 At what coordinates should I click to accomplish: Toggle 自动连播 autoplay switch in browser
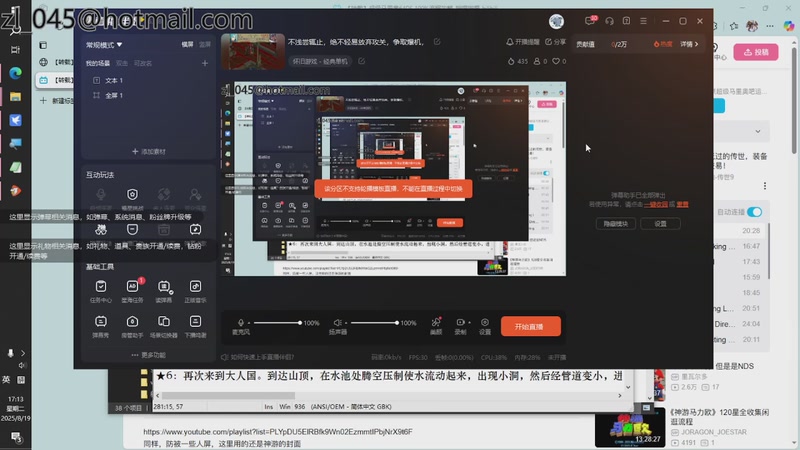pos(755,212)
